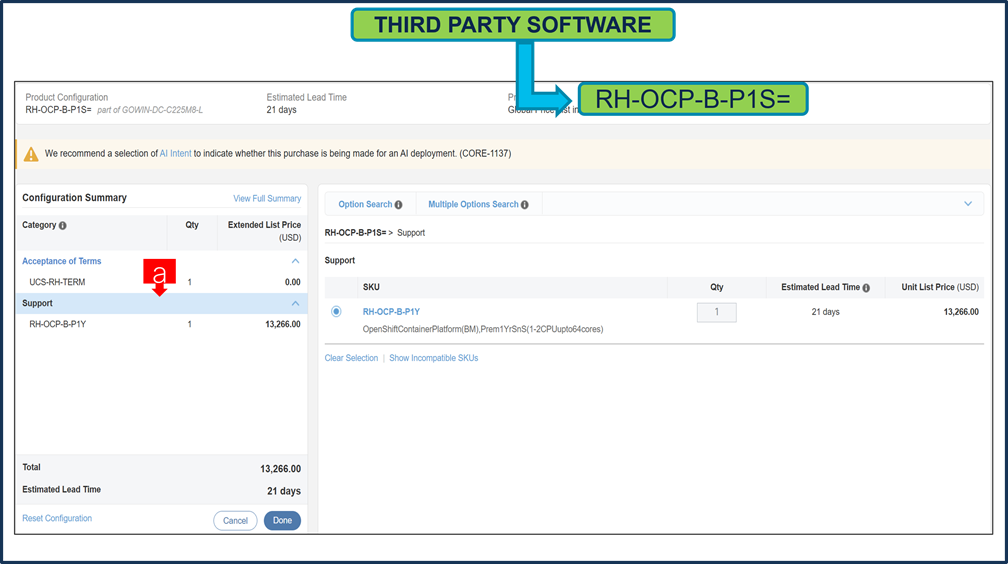
Task: Click the Acceptance of Terms category link
Action: (62, 261)
